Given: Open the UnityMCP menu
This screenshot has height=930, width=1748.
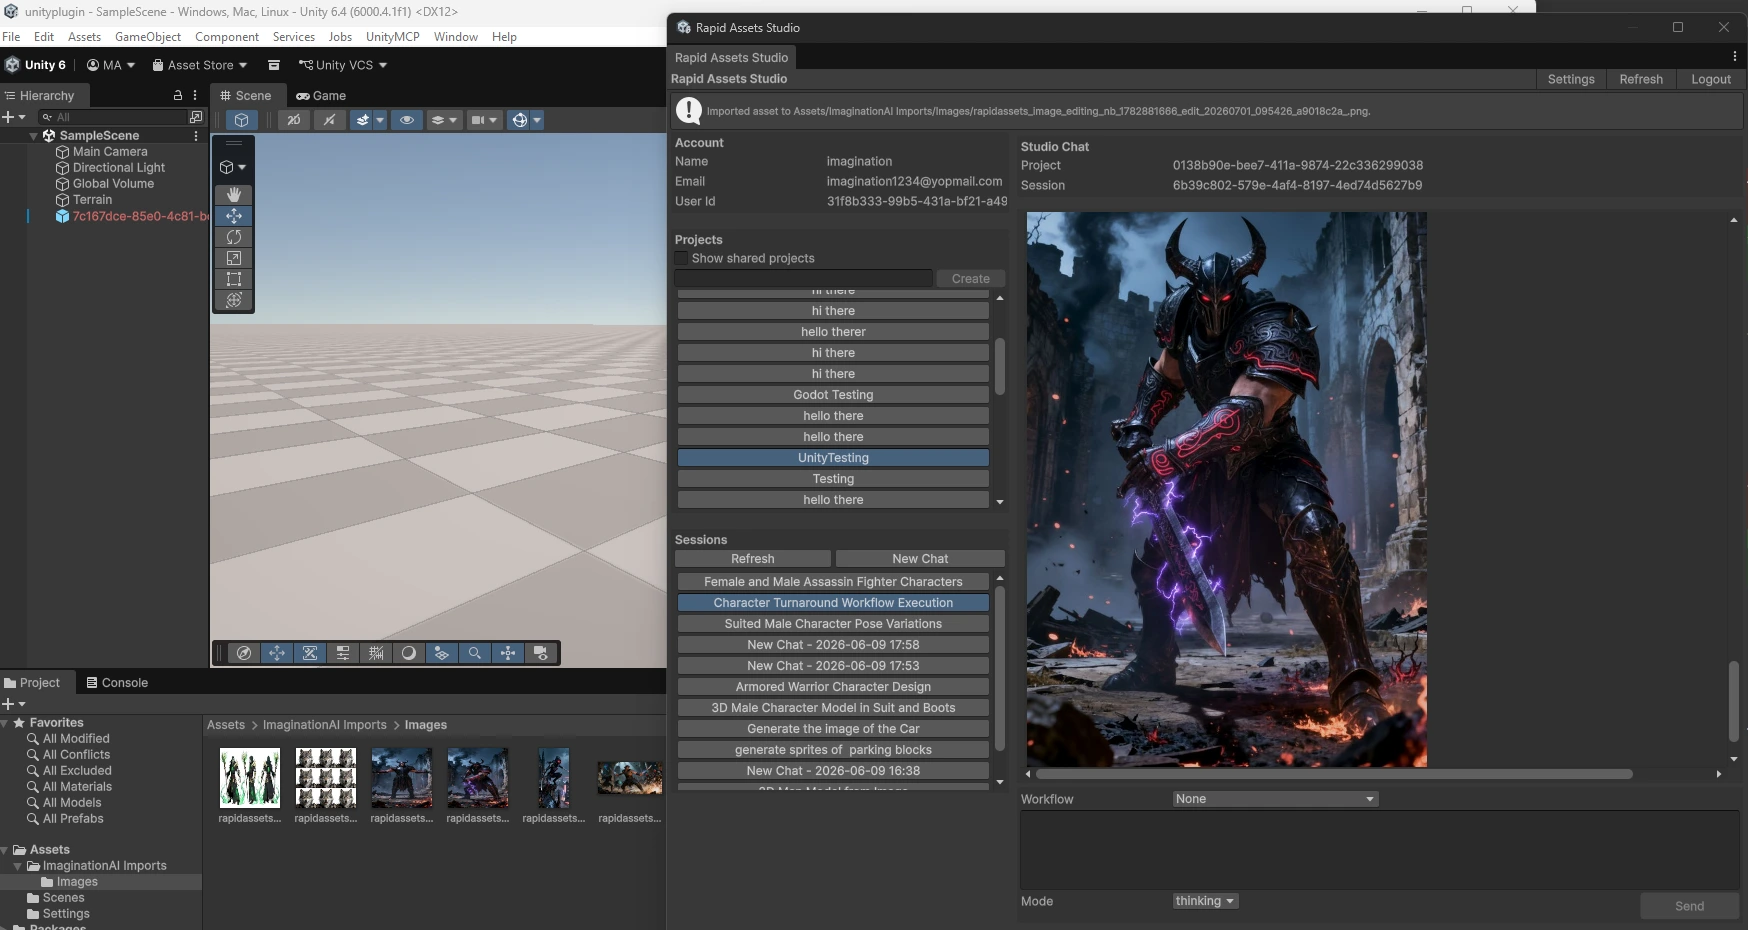Looking at the screenshot, I should pos(393,37).
